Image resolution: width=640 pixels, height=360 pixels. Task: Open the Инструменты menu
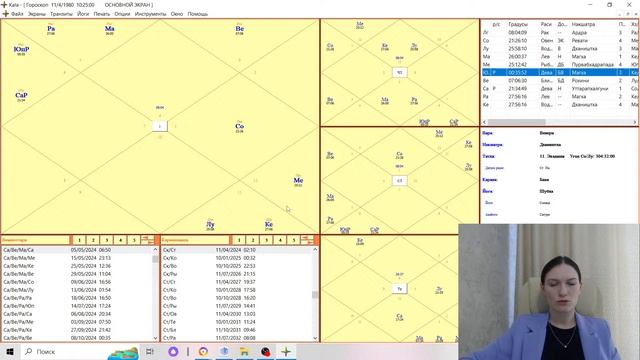click(x=150, y=14)
